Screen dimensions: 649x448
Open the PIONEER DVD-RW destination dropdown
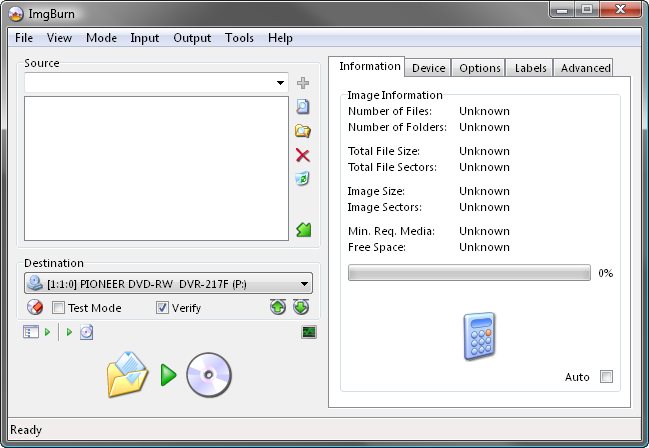click(302, 284)
